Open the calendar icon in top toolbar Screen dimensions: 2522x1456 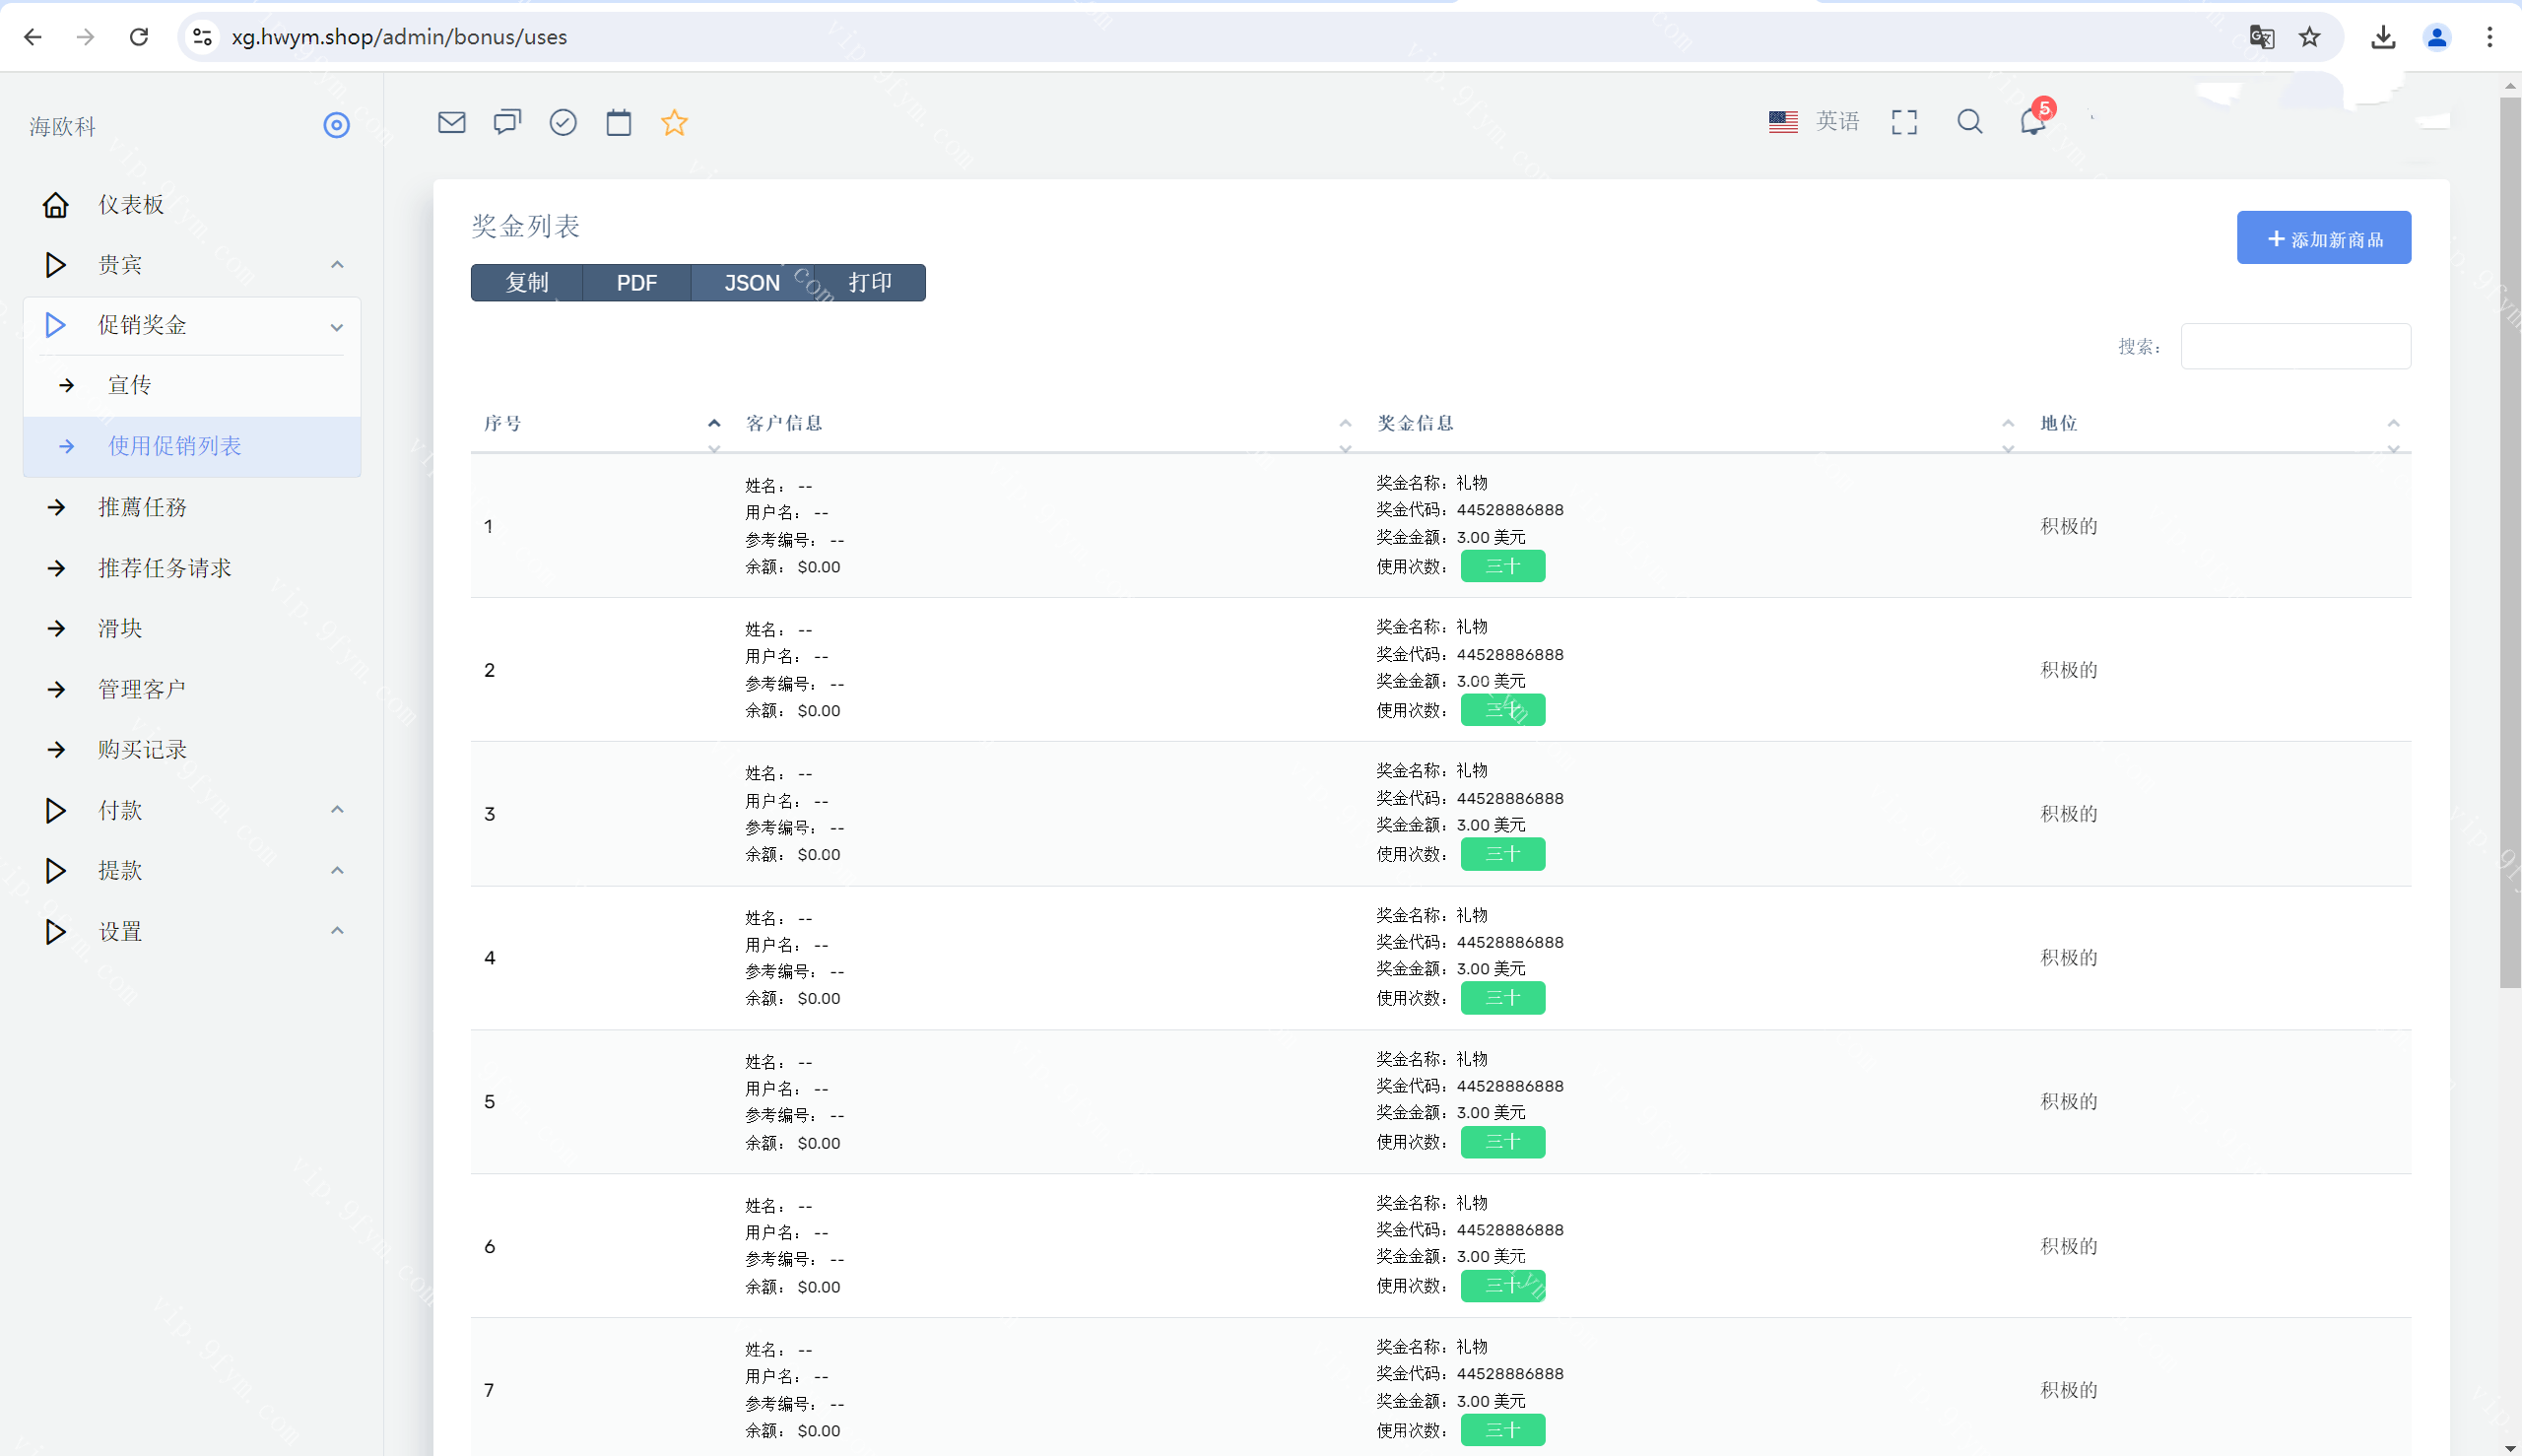coord(619,122)
